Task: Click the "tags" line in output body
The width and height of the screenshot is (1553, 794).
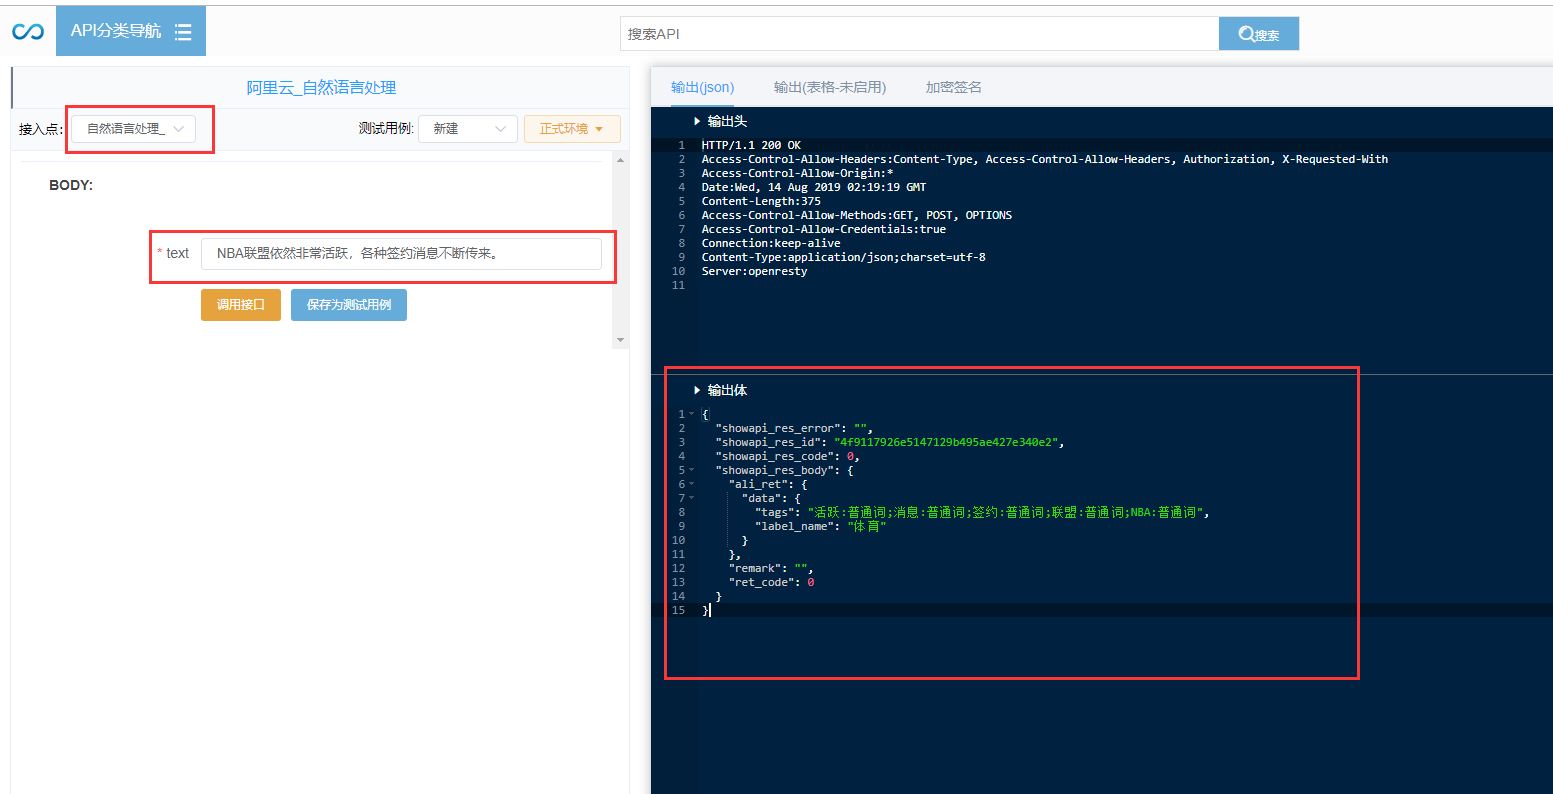Action: click(982, 512)
